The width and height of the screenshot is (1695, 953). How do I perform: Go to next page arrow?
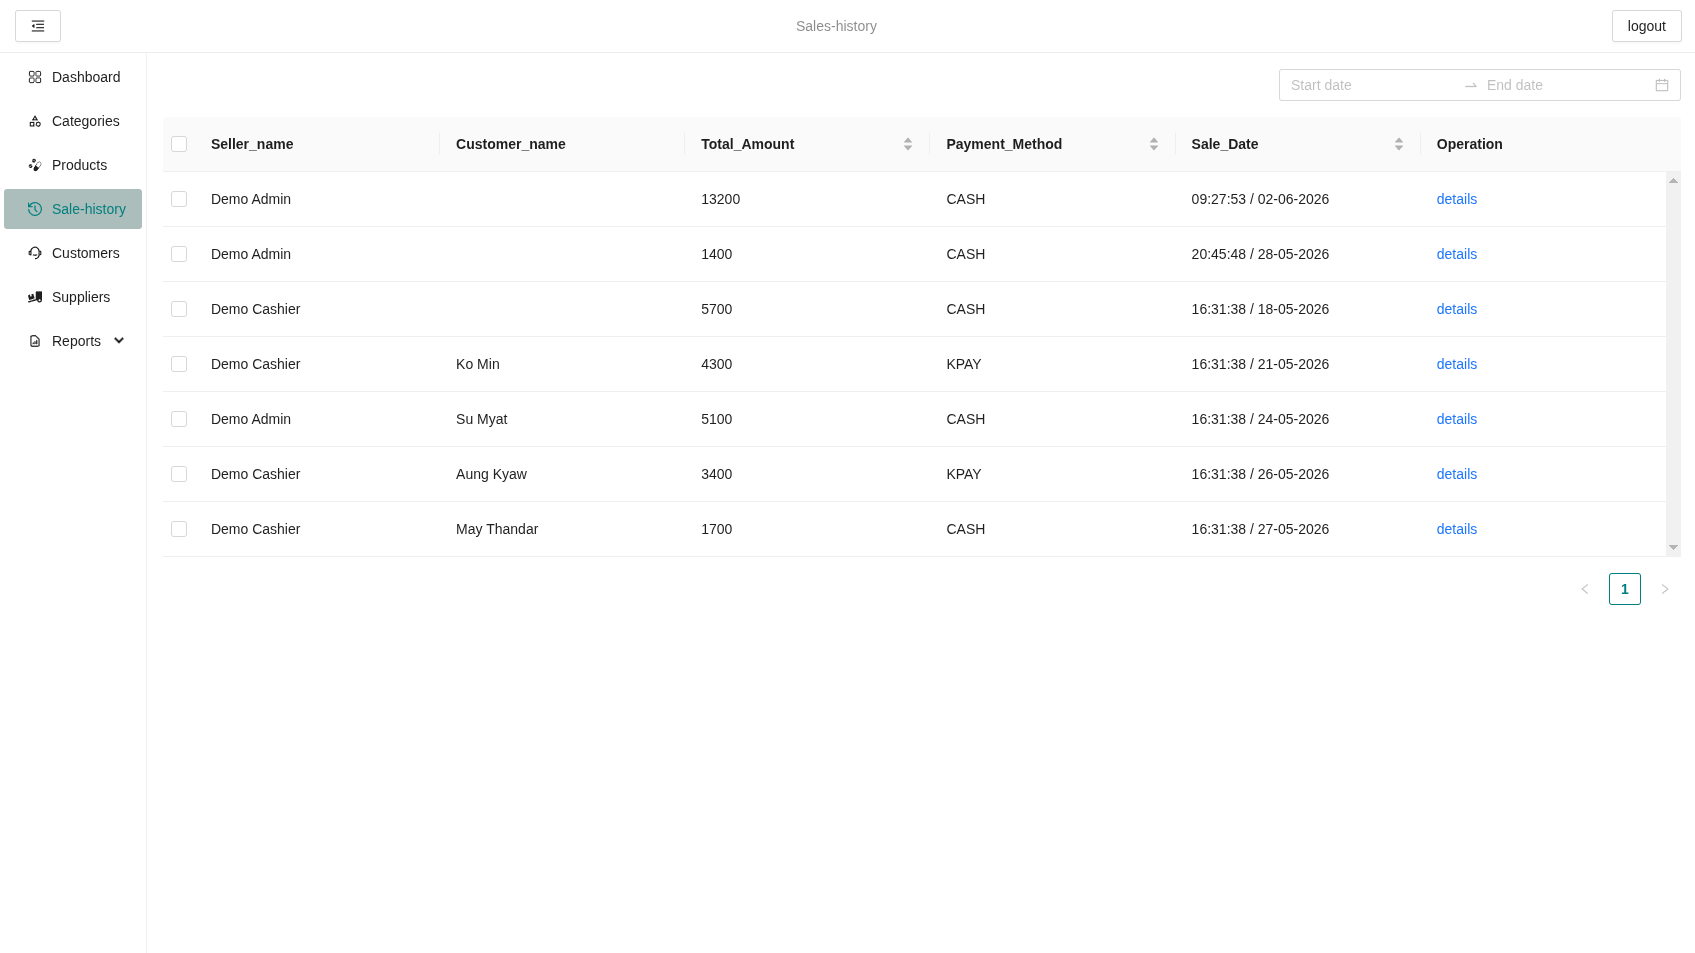1665,589
